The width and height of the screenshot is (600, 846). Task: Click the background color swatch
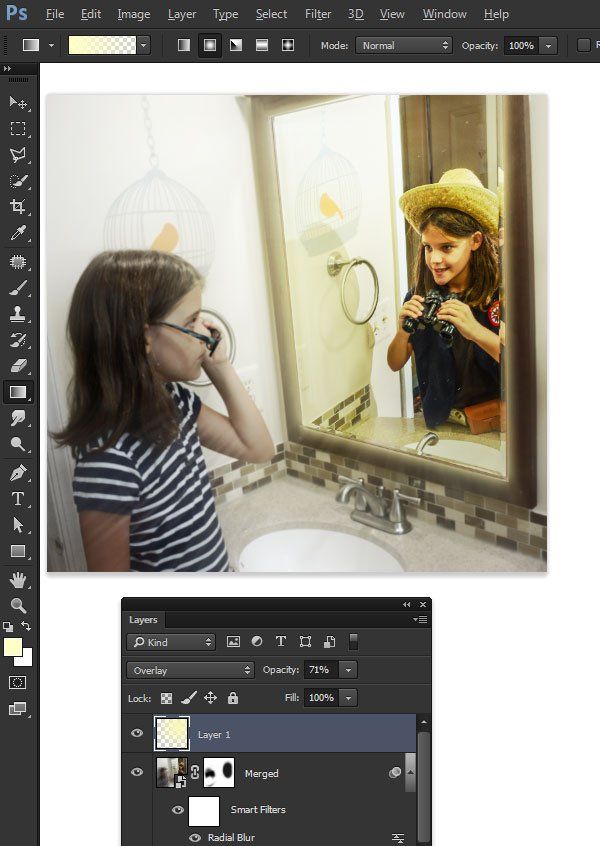[x=26, y=659]
